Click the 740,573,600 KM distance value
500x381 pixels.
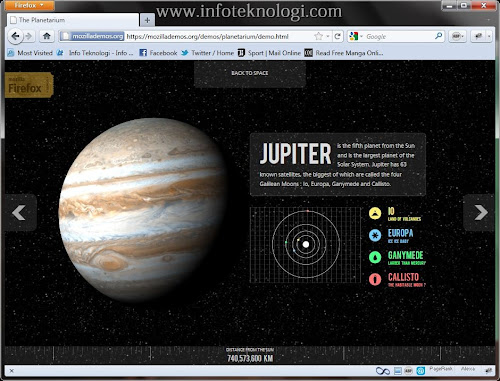pos(250,358)
